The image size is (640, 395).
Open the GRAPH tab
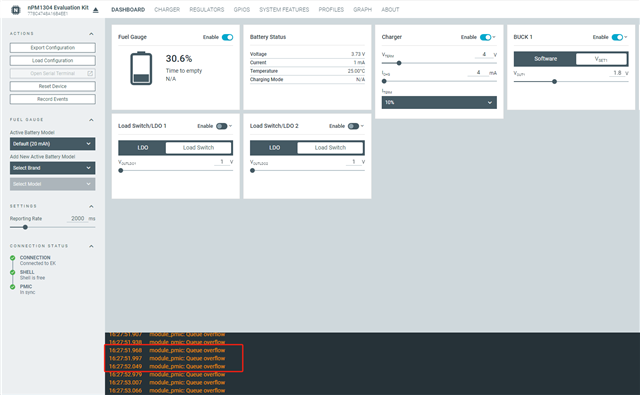coord(362,9)
